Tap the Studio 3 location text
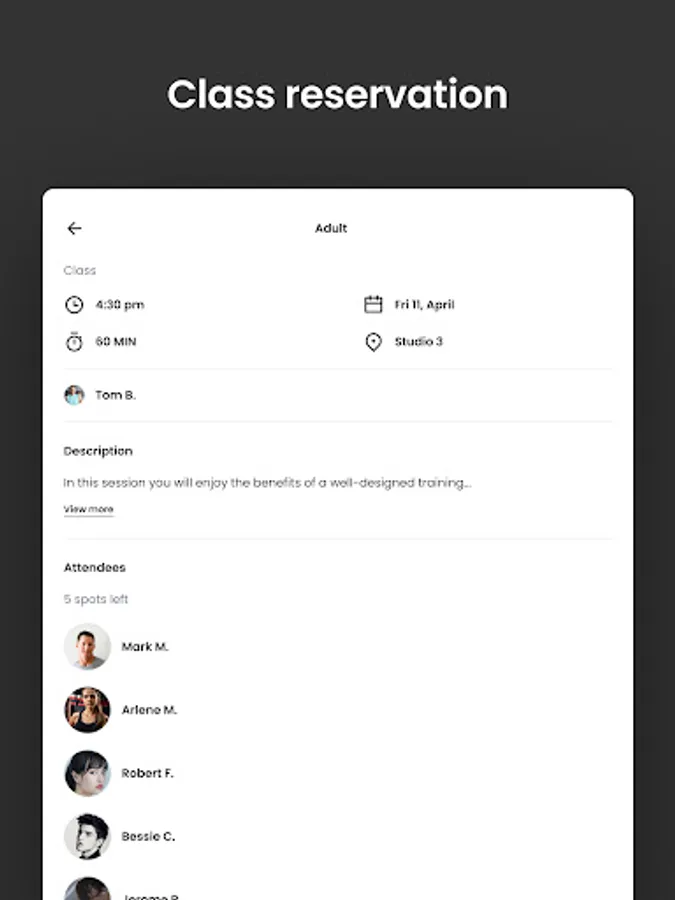The height and width of the screenshot is (900, 675). [x=418, y=342]
